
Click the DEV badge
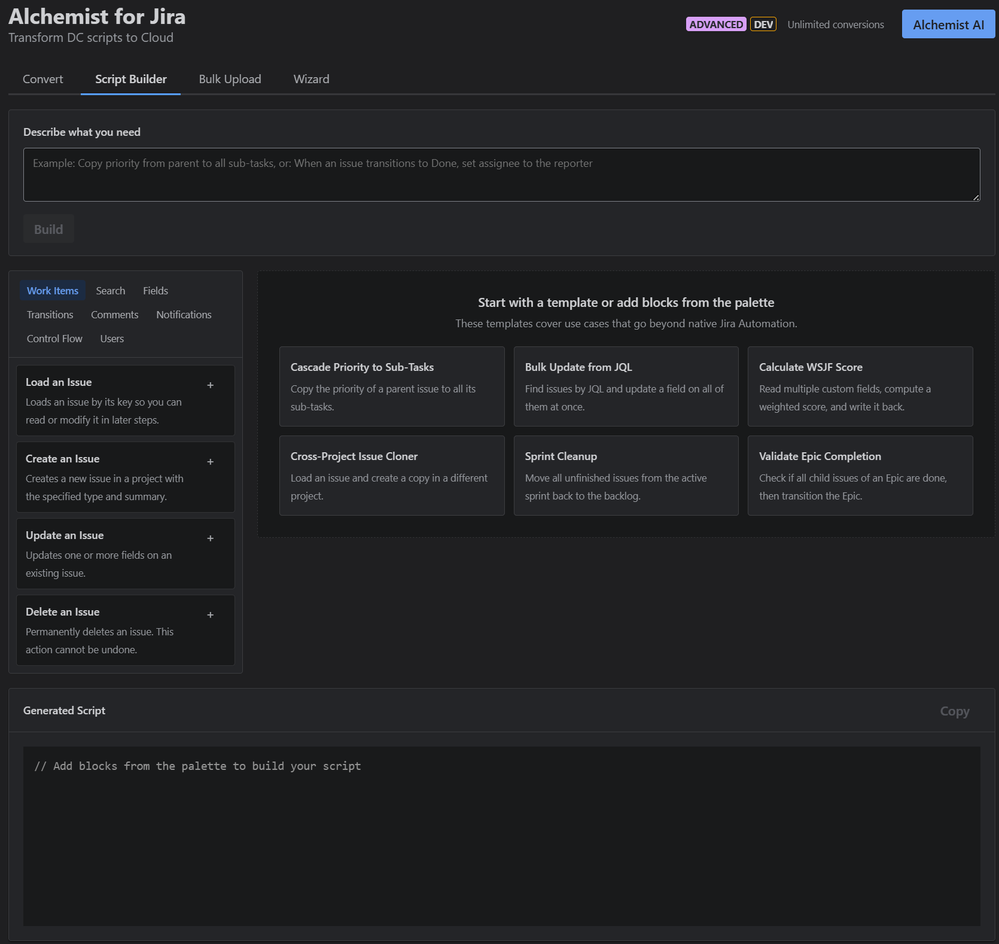(763, 24)
